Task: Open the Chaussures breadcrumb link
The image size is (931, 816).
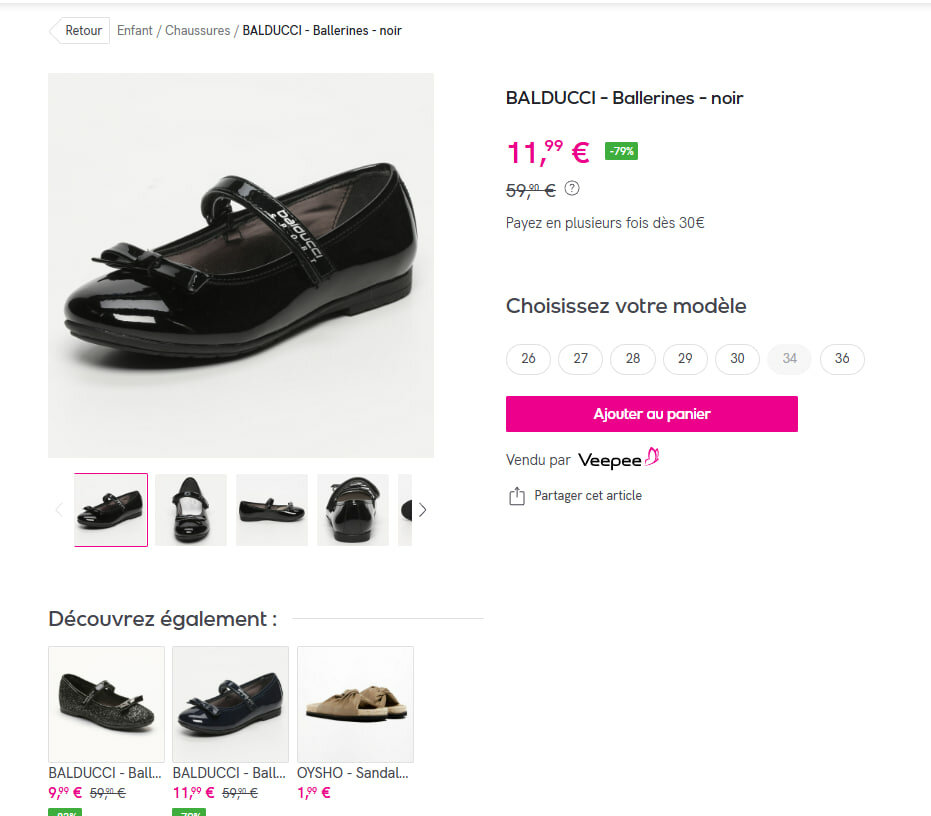Action: pos(197,31)
